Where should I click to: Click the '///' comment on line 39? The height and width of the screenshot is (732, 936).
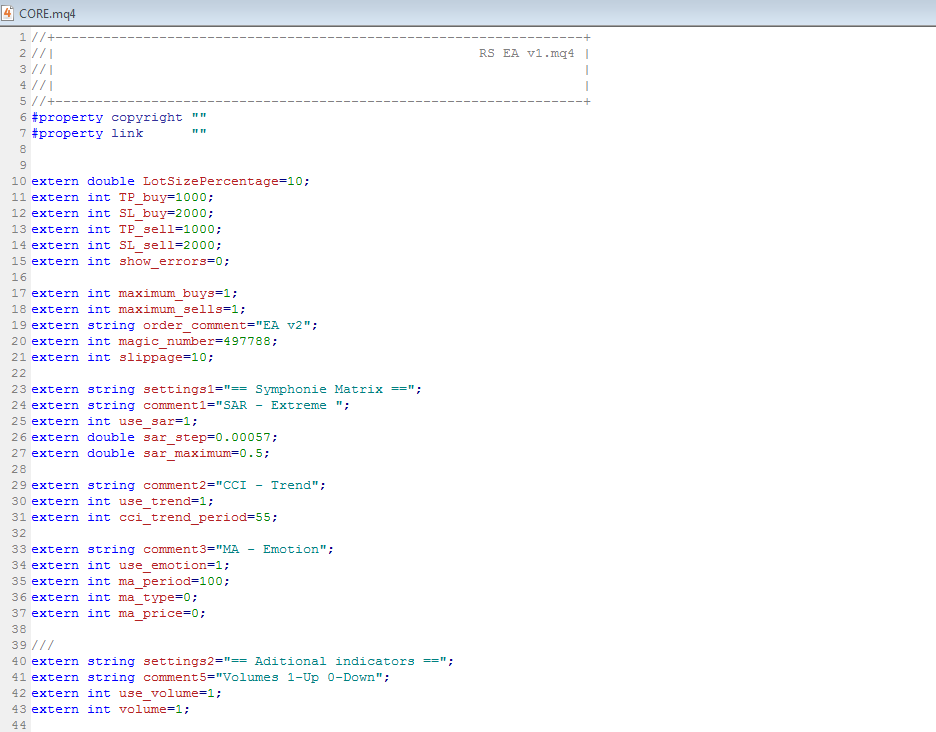click(43, 645)
